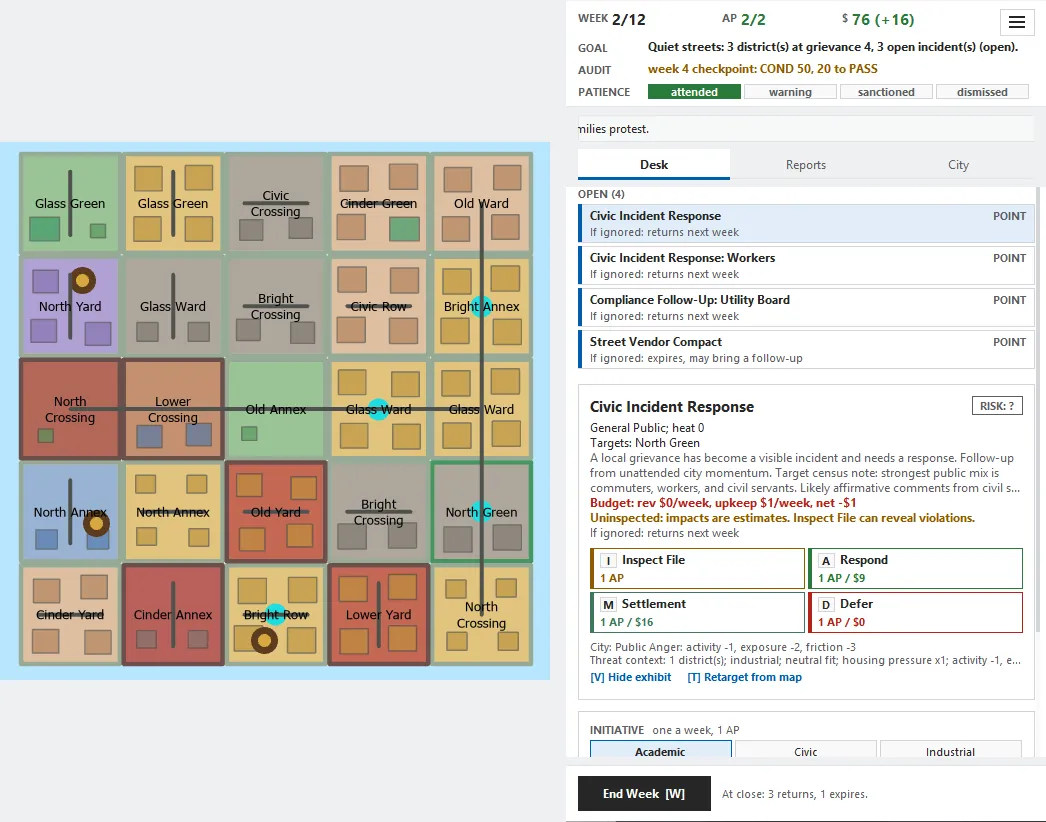Select the cyan dot on Bright Row

[x=276, y=614]
